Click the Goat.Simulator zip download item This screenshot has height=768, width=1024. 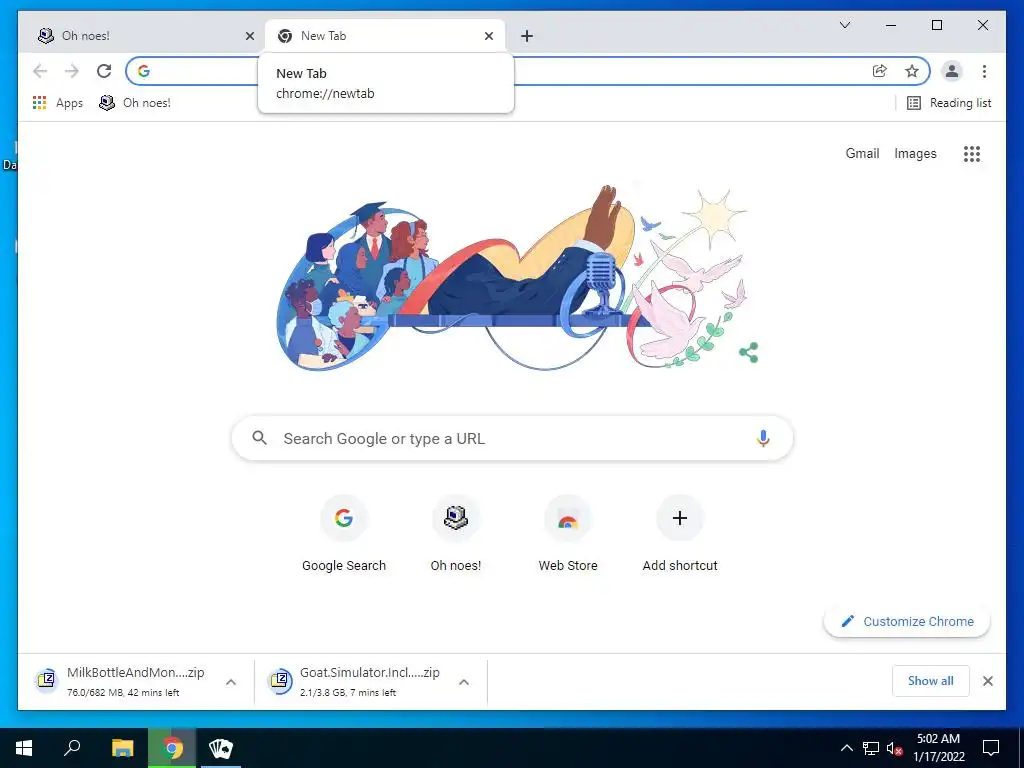pyautogui.click(x=359, y=681)
